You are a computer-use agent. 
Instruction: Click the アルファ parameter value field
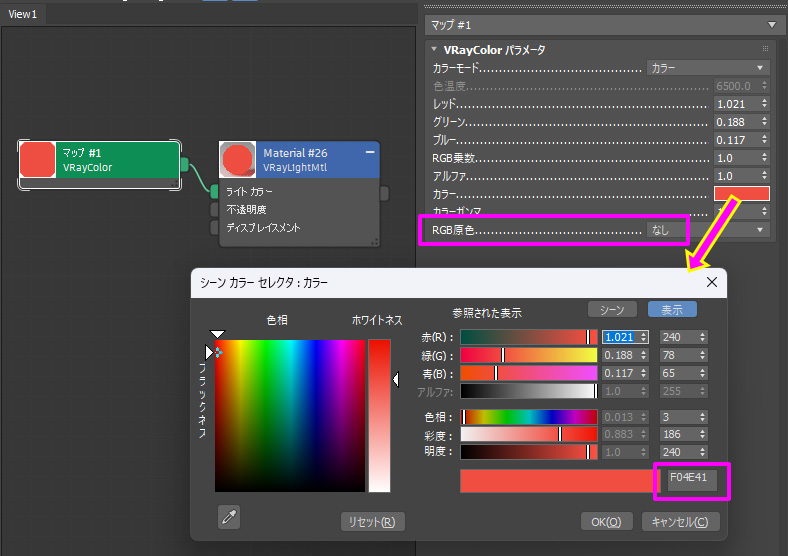(x=736, y=176)
